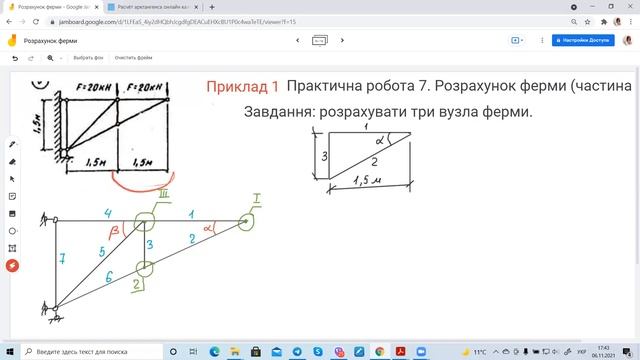The width and height of the screenshot is (640, 360).
Task: Click Очистить фрейм button
Action: (133, 58)
